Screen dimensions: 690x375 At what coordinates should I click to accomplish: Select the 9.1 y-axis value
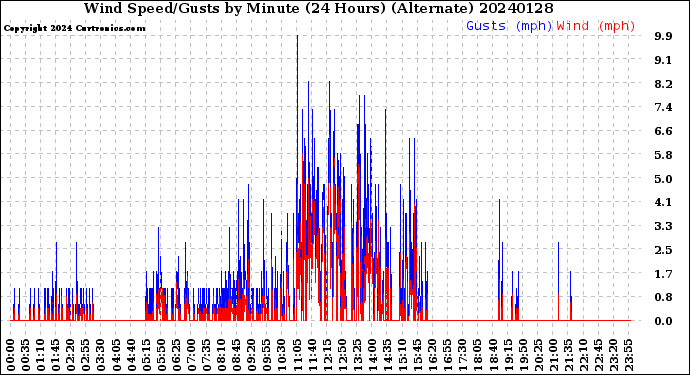click(663, 60)
